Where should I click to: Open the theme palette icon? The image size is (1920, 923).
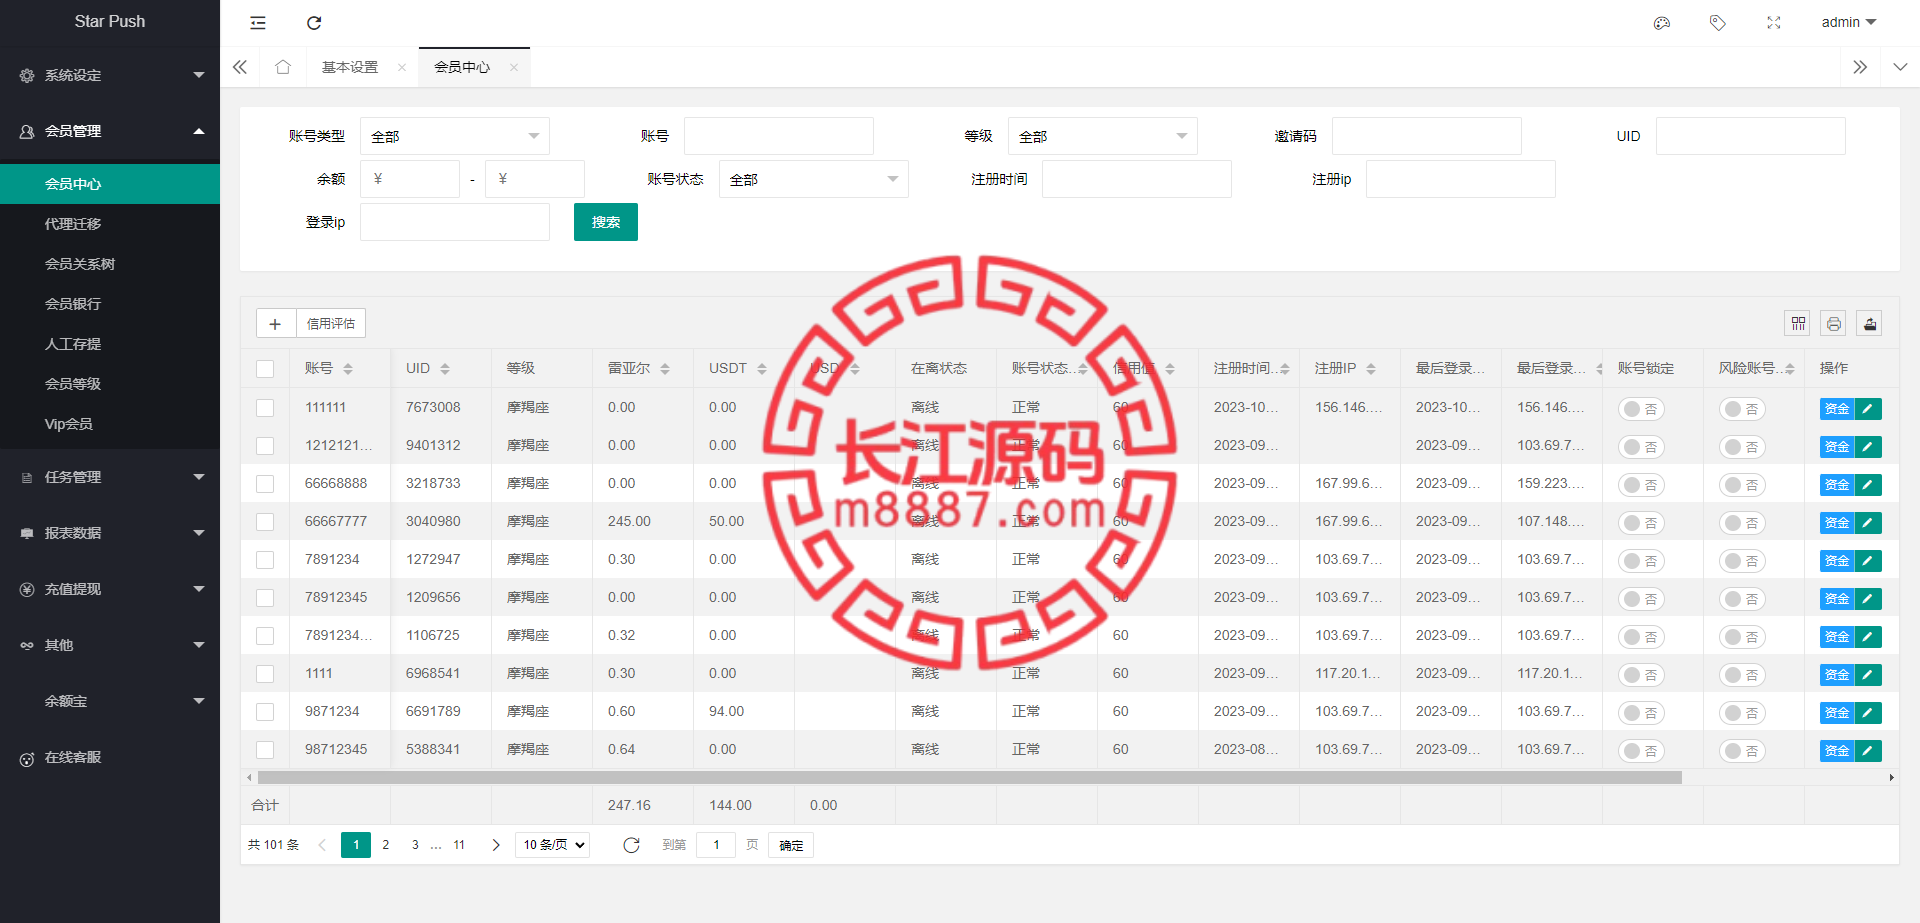[x=1662, y=23]
